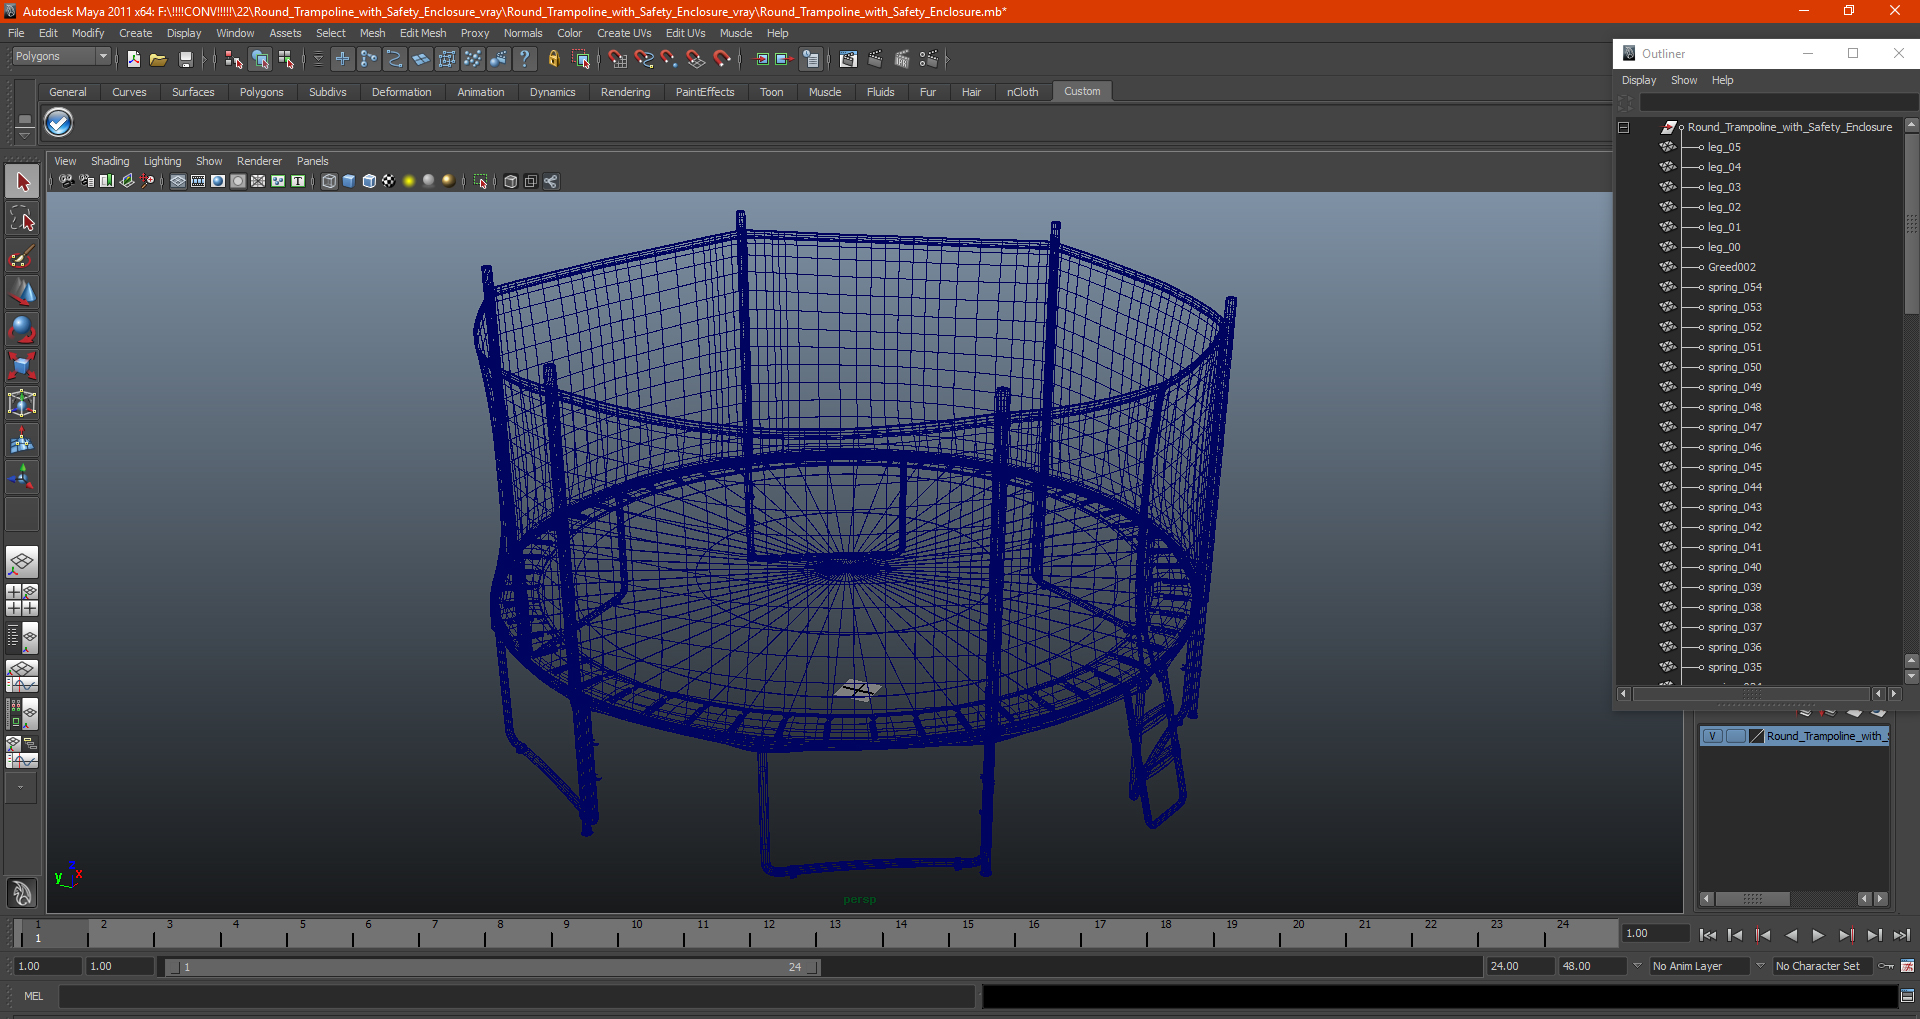
Task: Switch to the Rendering shelf tab
Action: tap(625, 92)
